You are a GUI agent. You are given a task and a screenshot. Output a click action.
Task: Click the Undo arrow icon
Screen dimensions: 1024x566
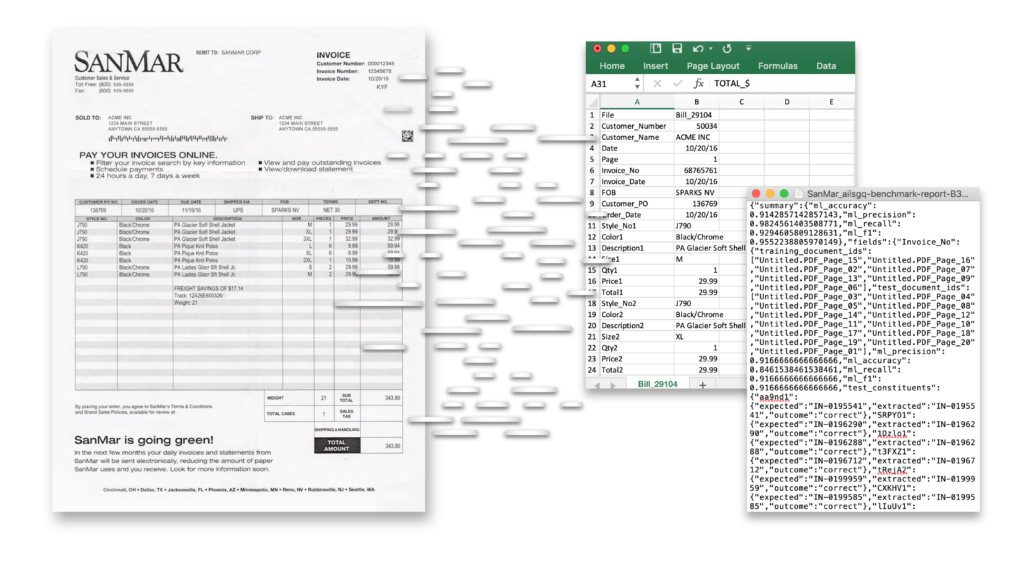(x=698, y=48)
